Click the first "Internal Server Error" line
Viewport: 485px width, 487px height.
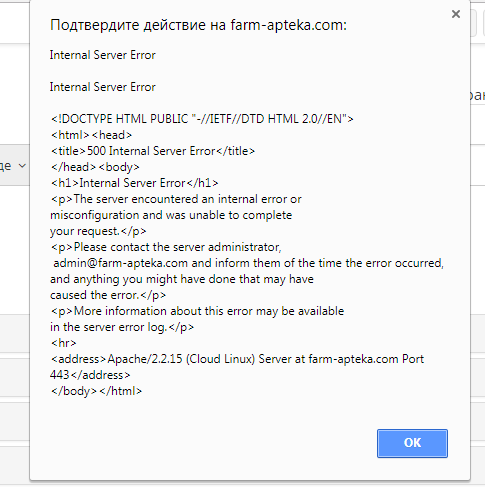tap(103, 55)
